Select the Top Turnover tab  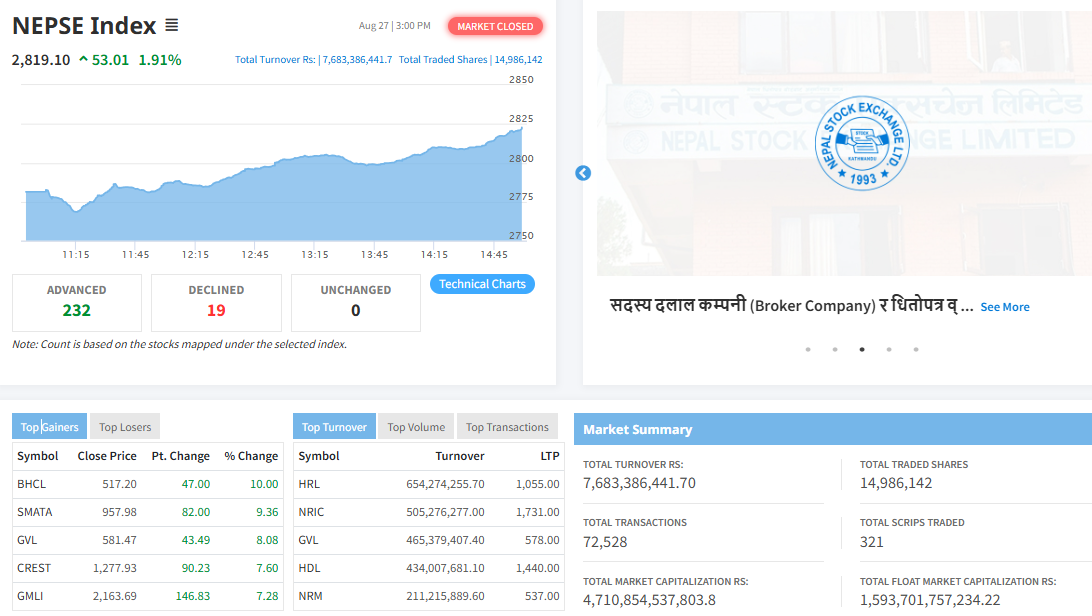(x=334, y=427)
